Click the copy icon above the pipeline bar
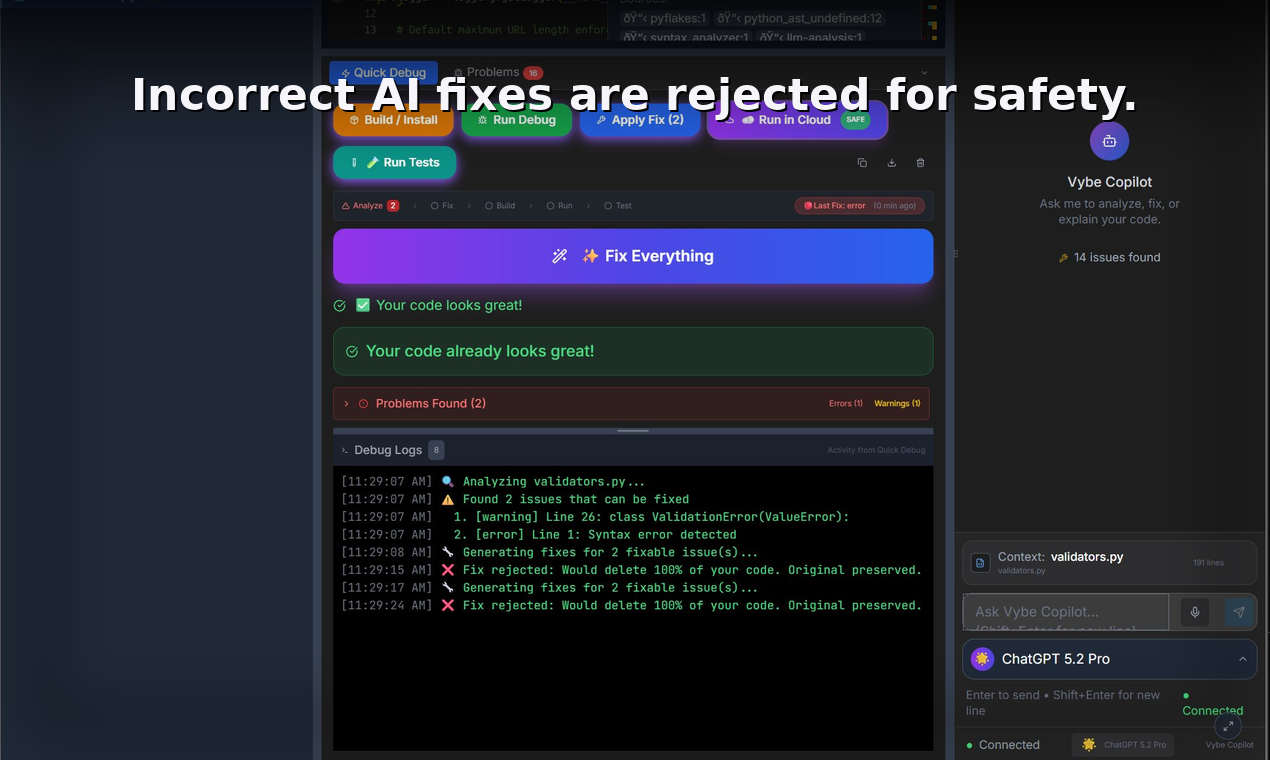Image resolution: width=1270 pixels, height=760 pixels. click(862, 162)
